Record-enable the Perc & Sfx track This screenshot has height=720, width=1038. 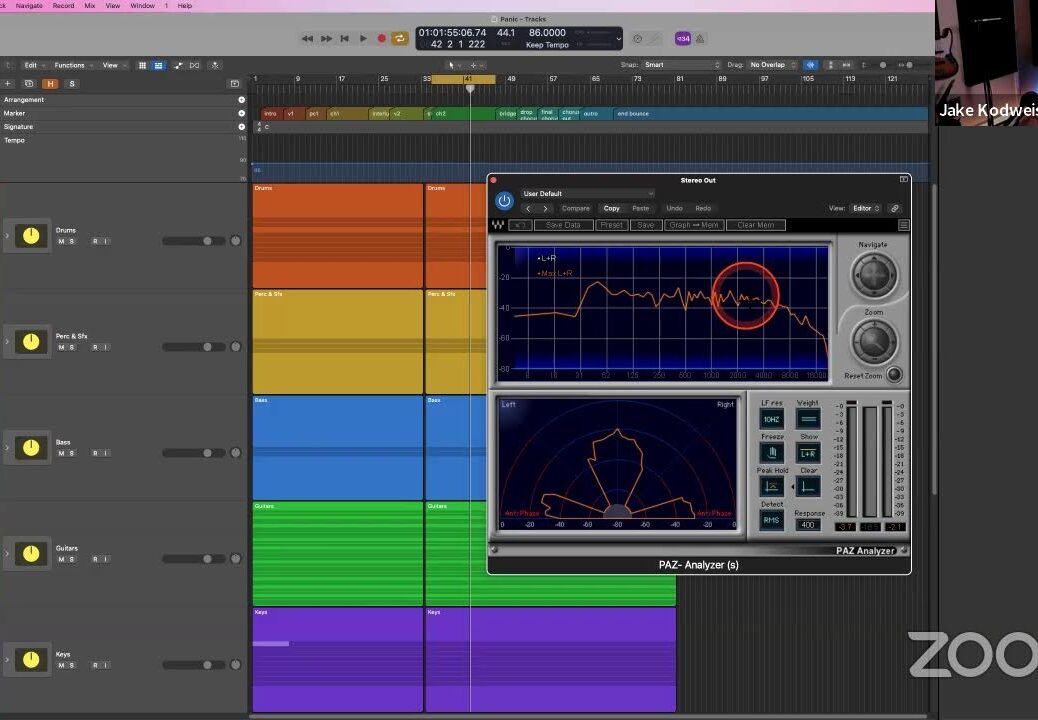95,347
